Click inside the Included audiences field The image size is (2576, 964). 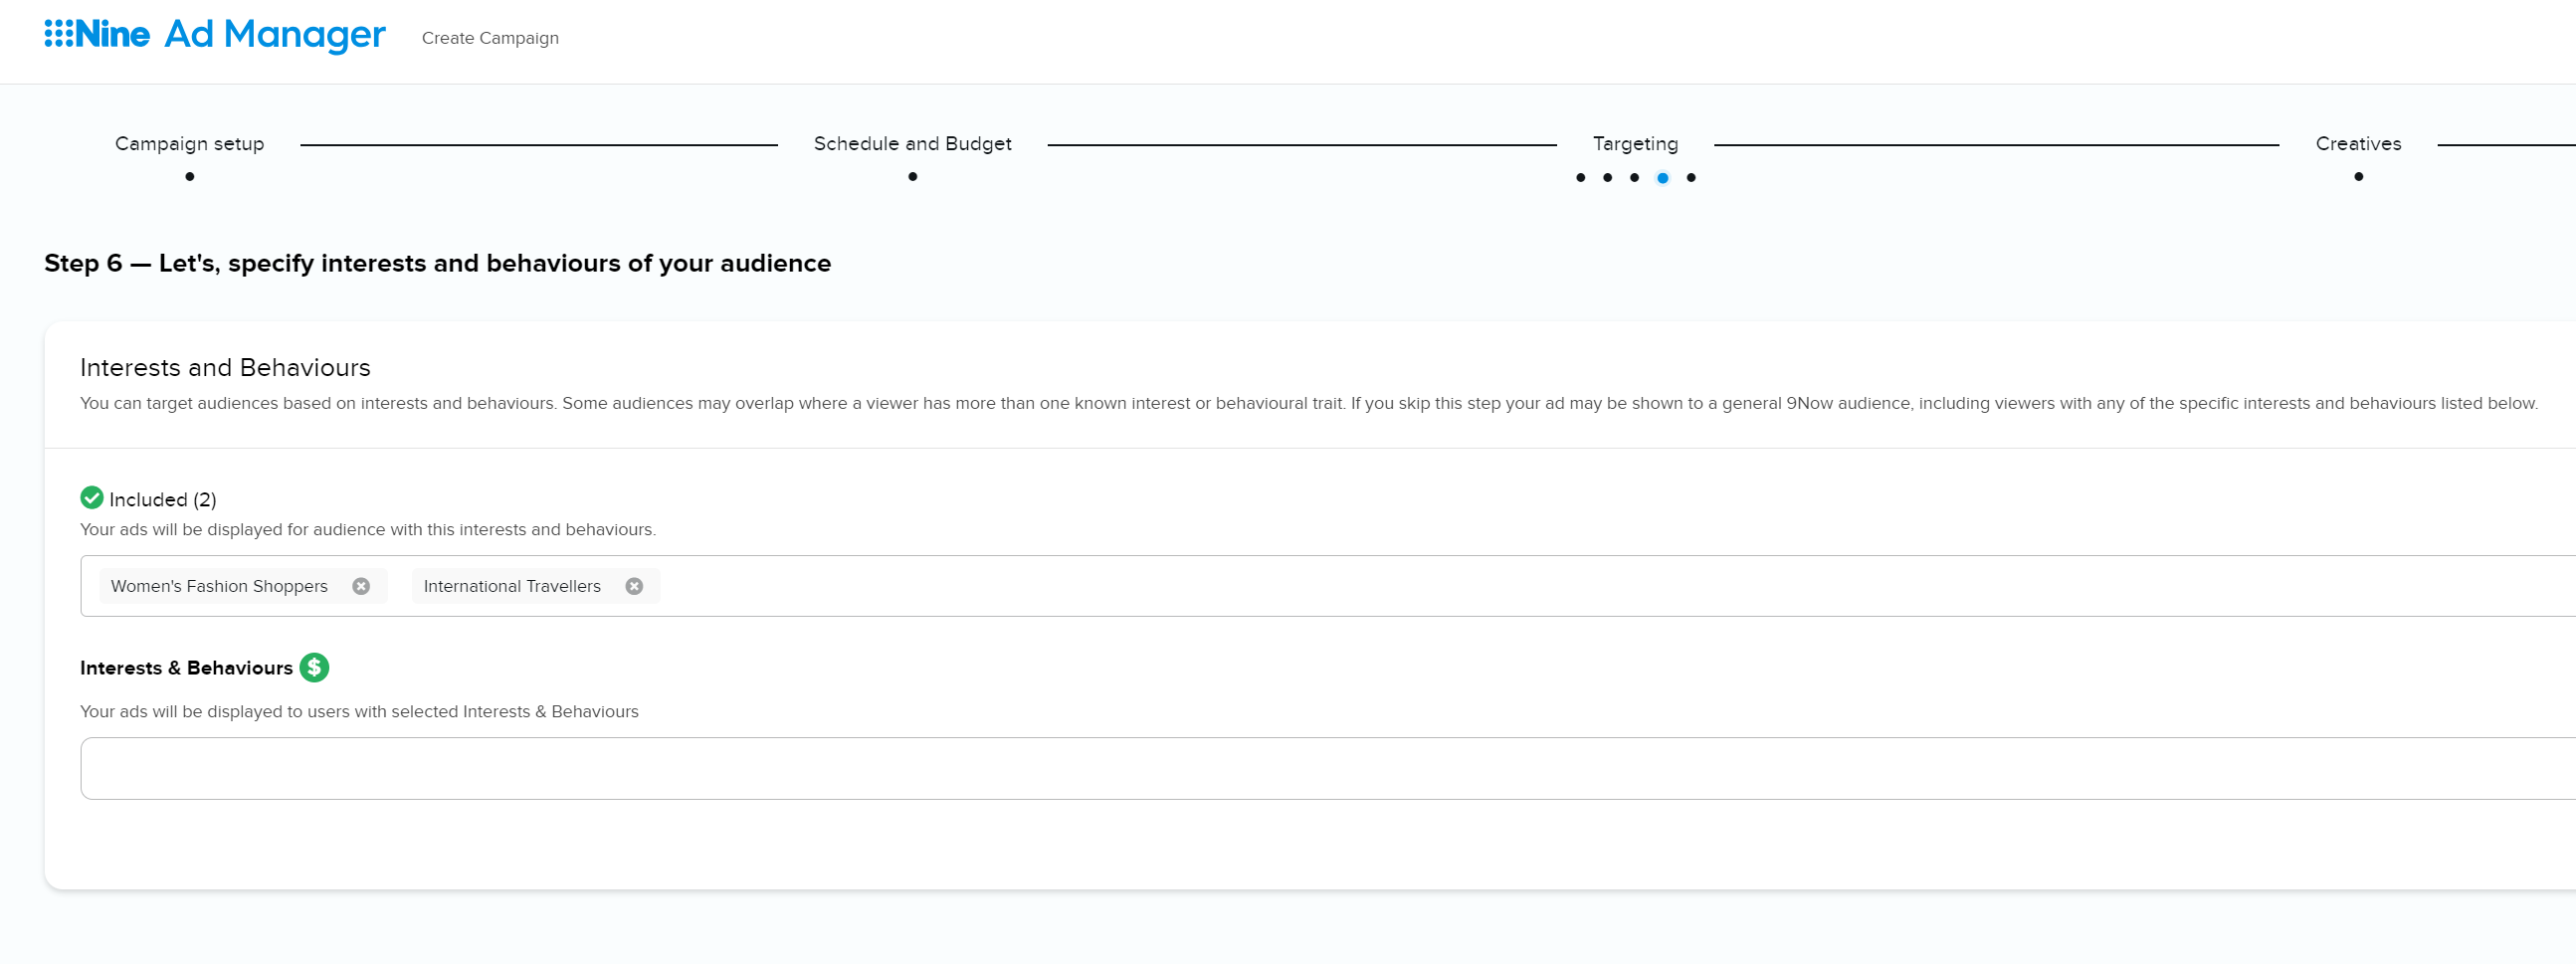pos(1328,586)
